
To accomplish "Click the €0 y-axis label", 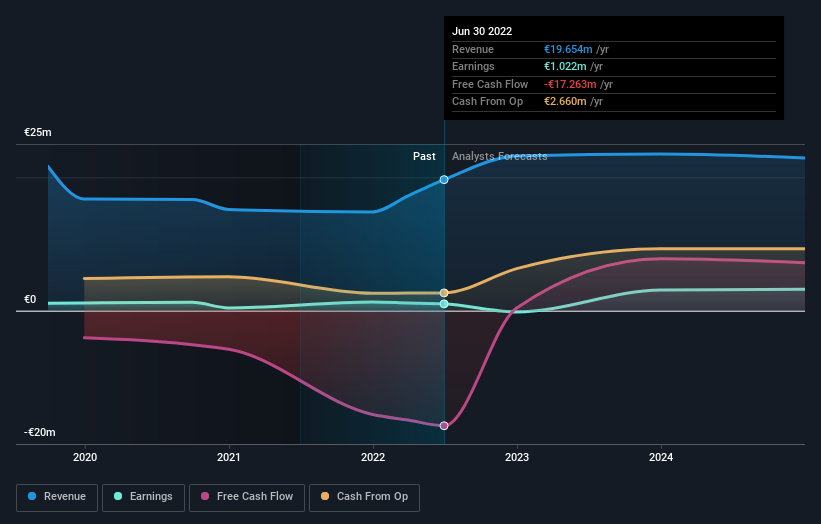I will coord(30,299).
